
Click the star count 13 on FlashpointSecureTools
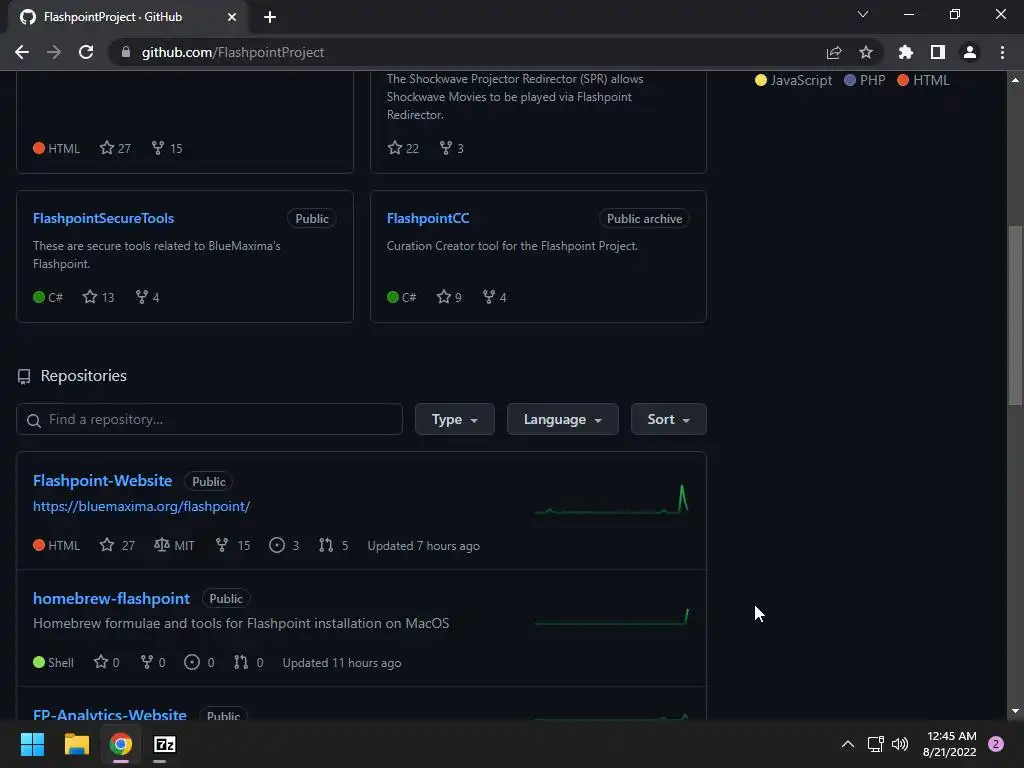pyautogui.click(x=99, y=297)
